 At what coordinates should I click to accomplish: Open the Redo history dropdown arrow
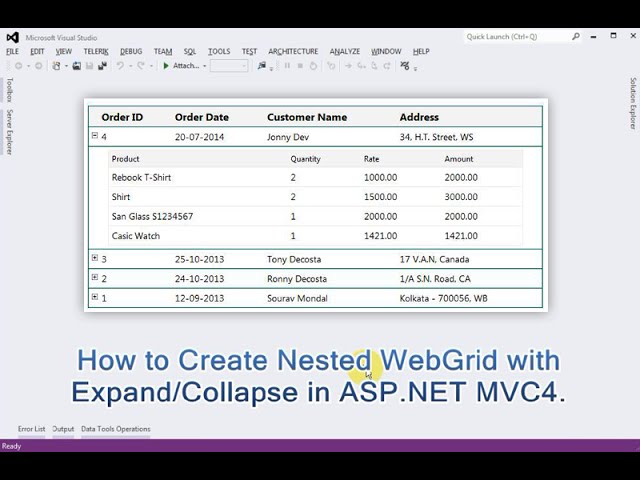click(x=151, y=66)
